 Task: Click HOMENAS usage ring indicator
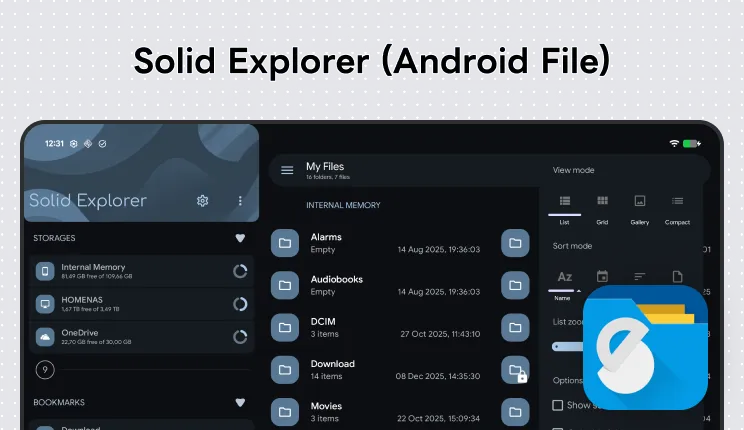coord(240,304)
